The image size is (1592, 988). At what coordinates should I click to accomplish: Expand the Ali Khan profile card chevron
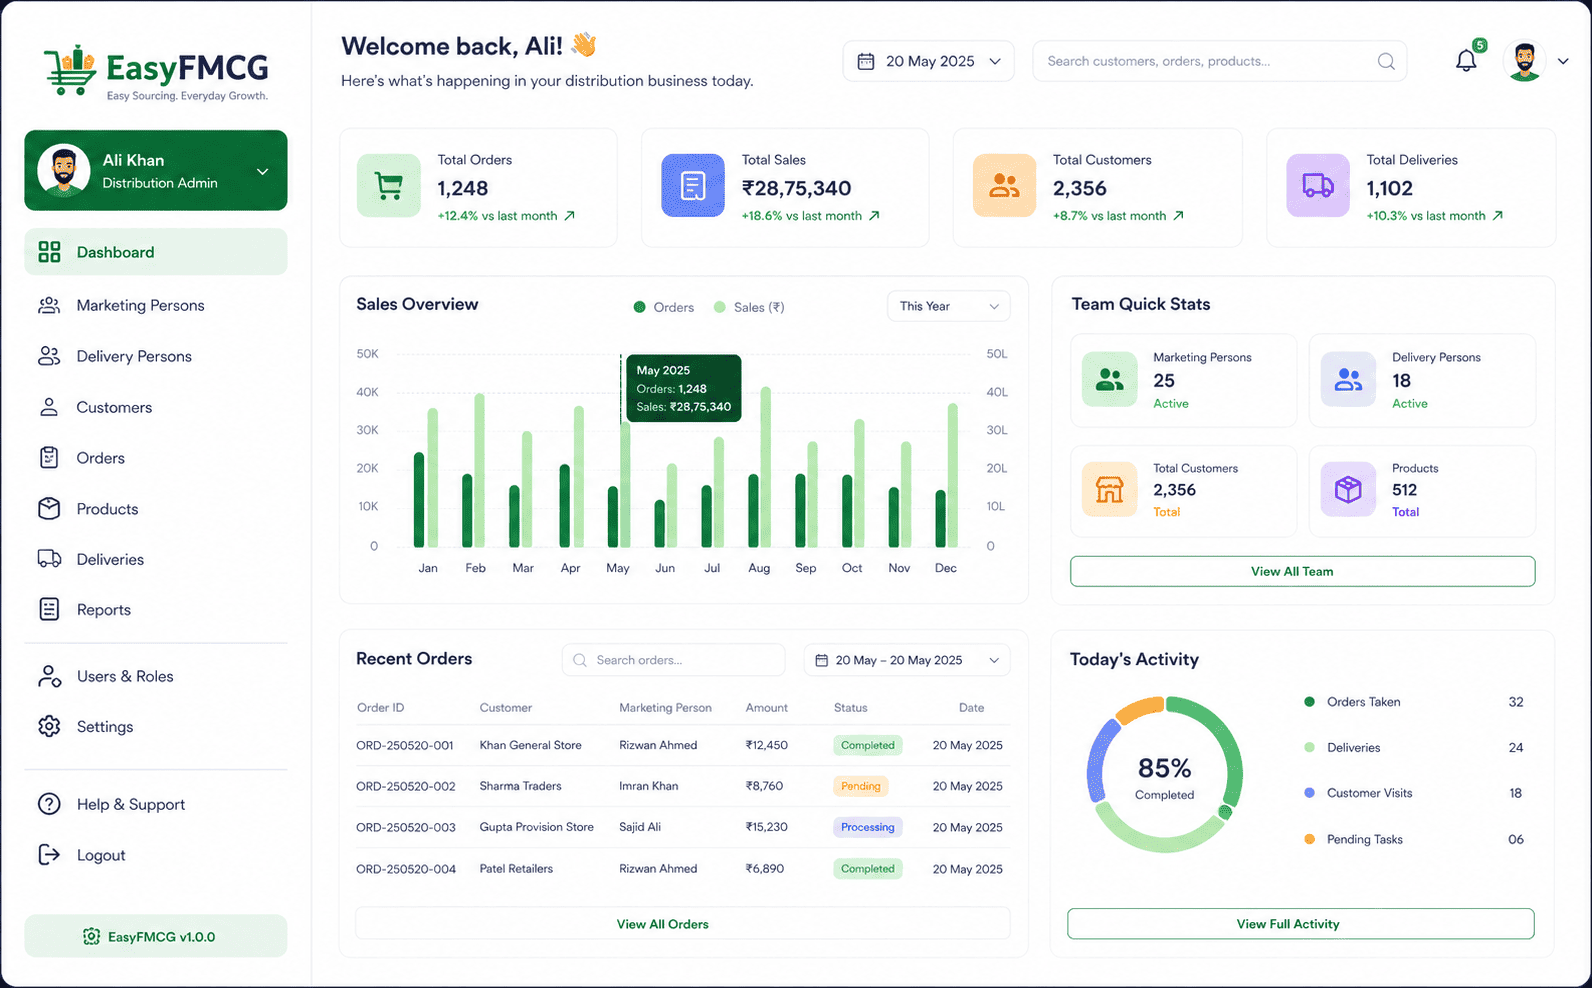pos(262,171)
